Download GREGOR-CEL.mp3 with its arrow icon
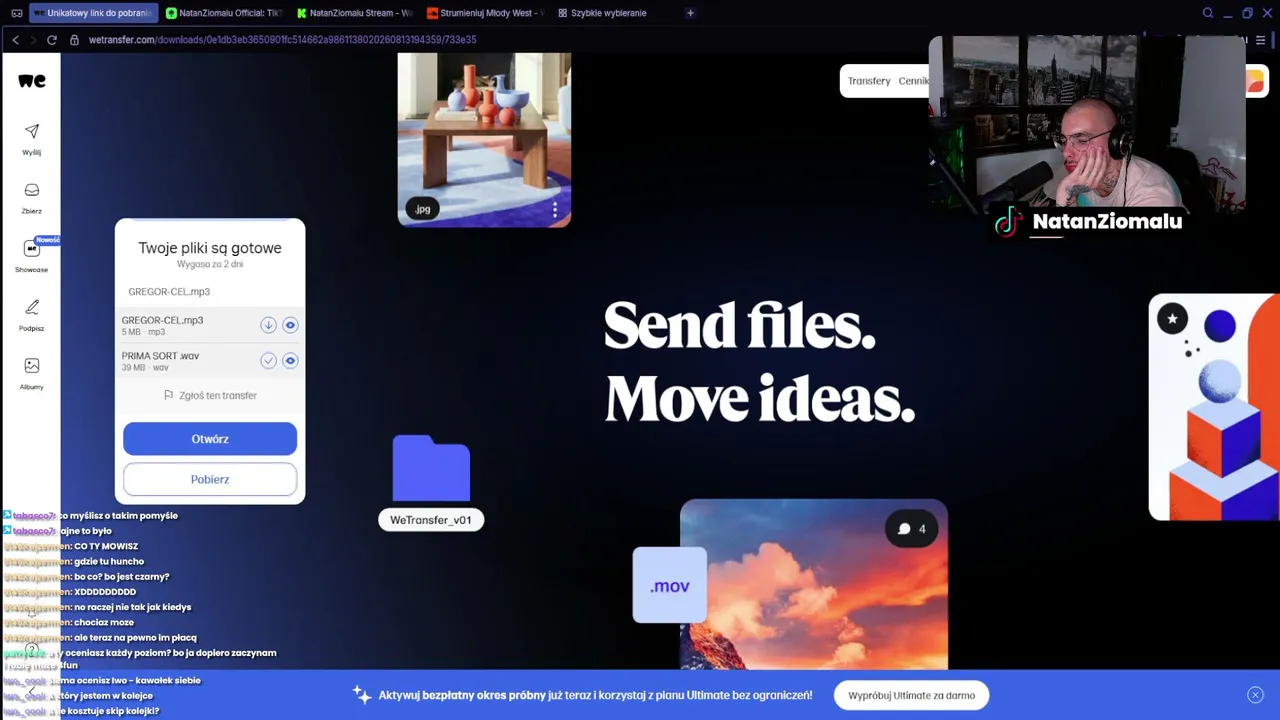This screenshot has height=720, width=1280. 268,325
